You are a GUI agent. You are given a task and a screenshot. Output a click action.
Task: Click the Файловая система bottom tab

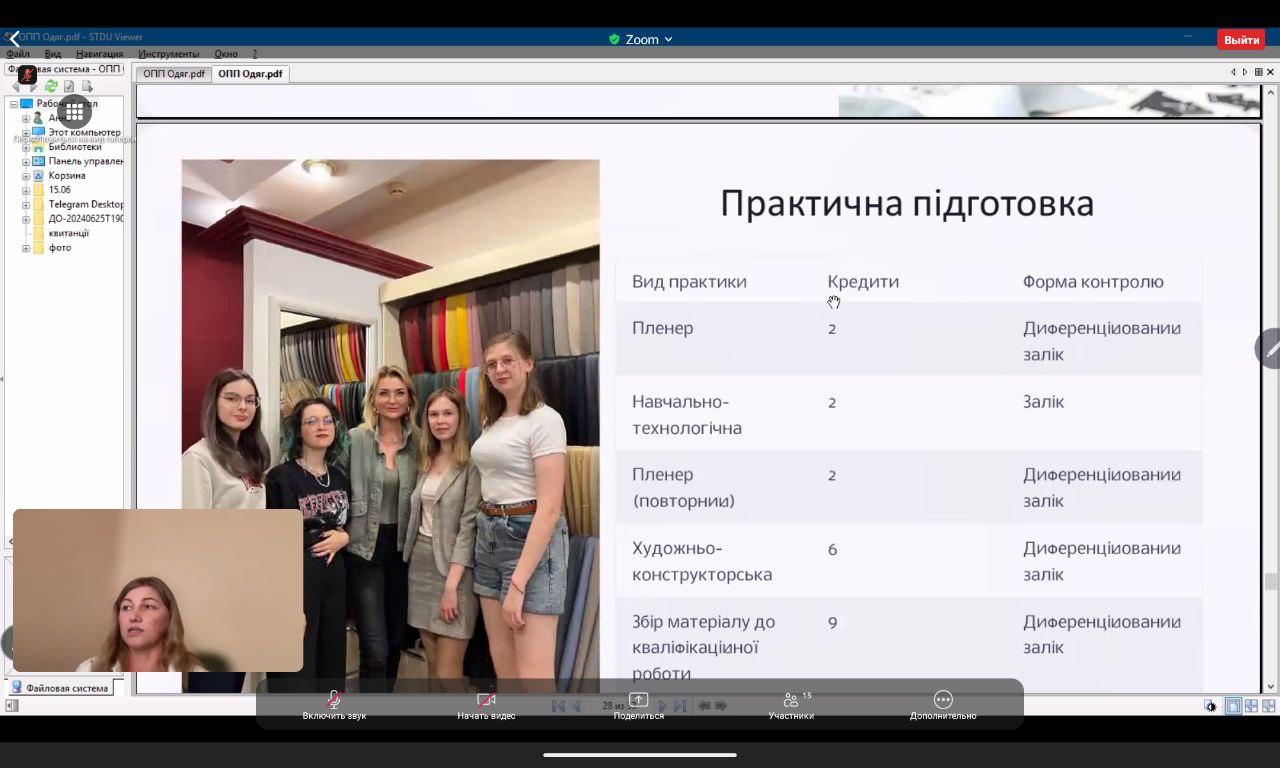(x=60, y=688)
